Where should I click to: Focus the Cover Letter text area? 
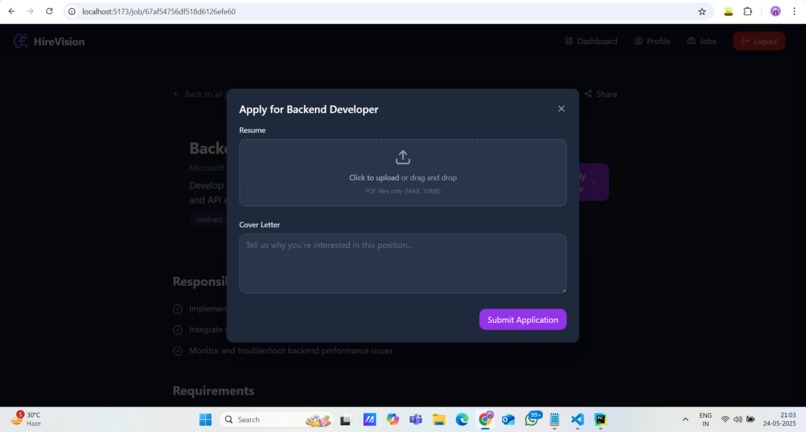[x=402, y=263]
